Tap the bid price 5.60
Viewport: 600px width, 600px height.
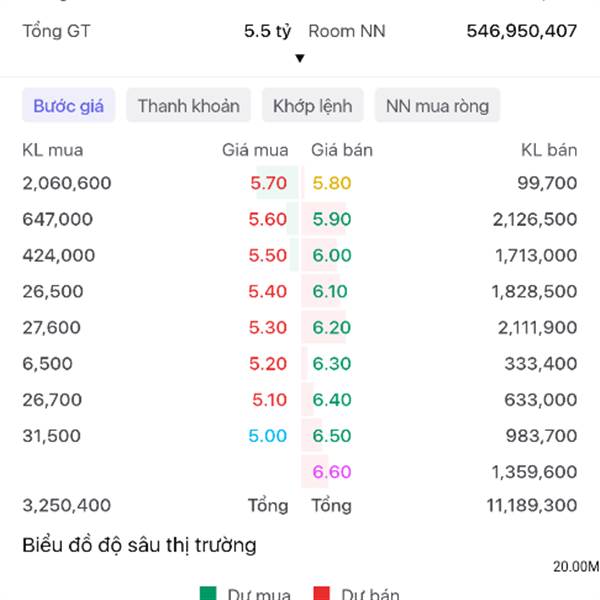click(268, 219)
